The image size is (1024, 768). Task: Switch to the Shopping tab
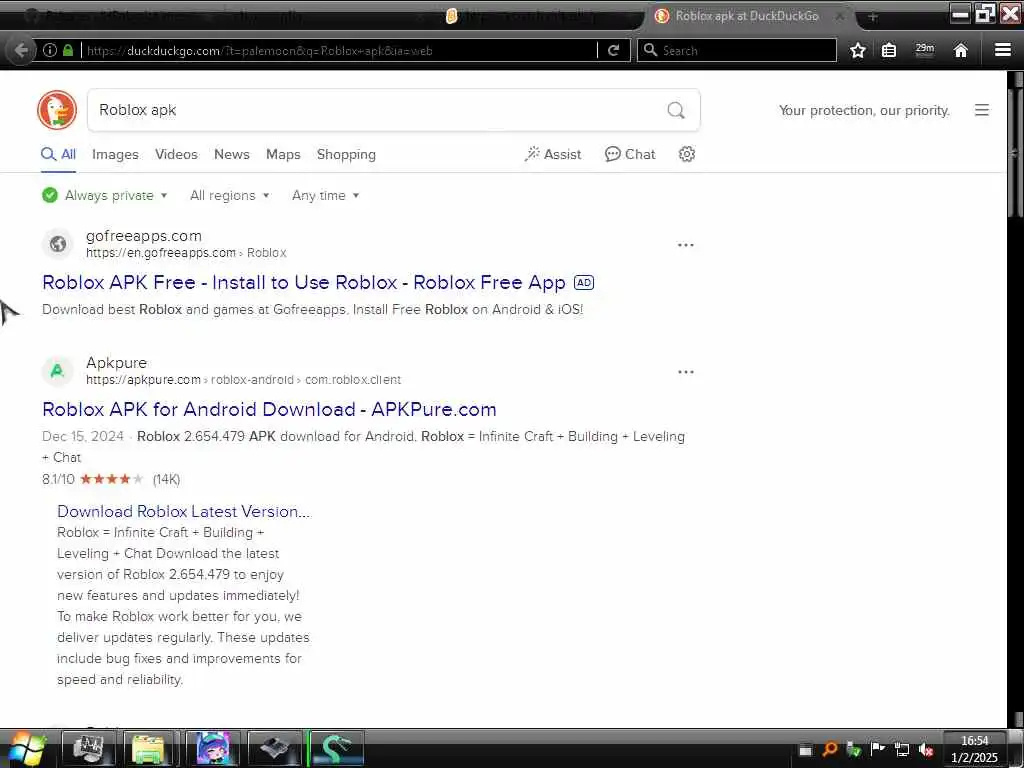tap(346, 155)
